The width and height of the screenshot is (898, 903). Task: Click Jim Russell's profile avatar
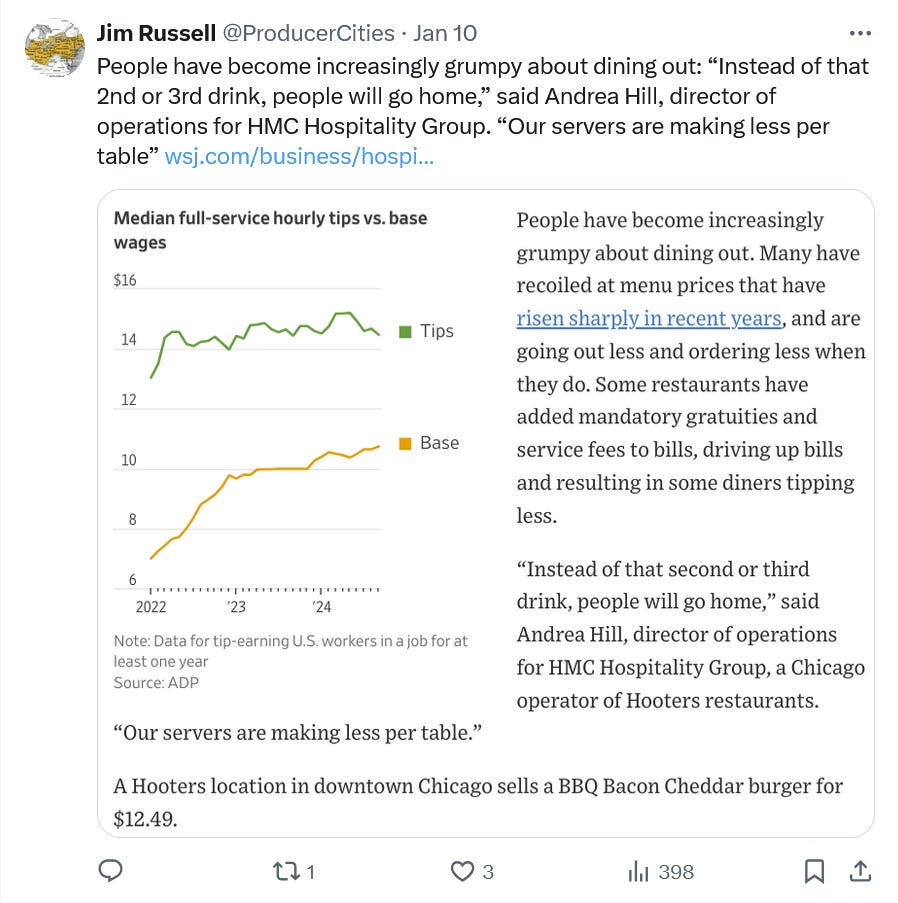click(55, 48)
